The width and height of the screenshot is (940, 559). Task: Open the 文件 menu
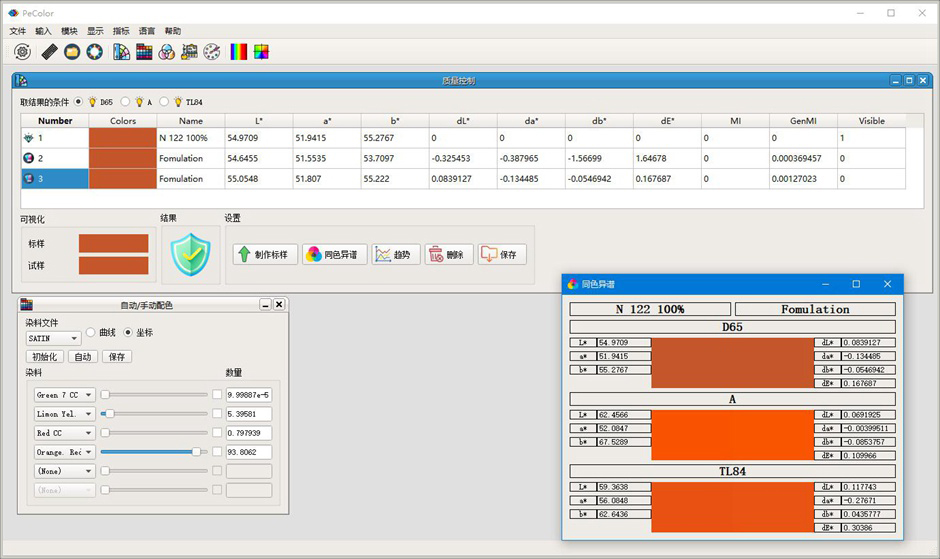17,31
